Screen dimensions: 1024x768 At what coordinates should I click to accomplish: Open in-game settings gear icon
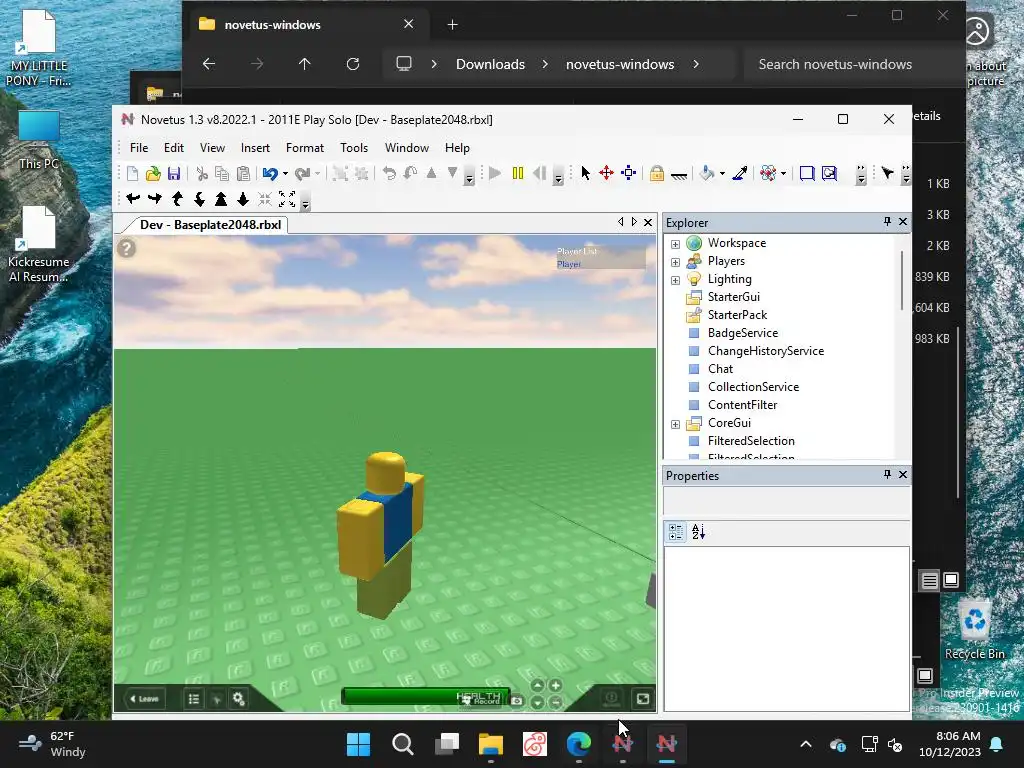[239, 699]
